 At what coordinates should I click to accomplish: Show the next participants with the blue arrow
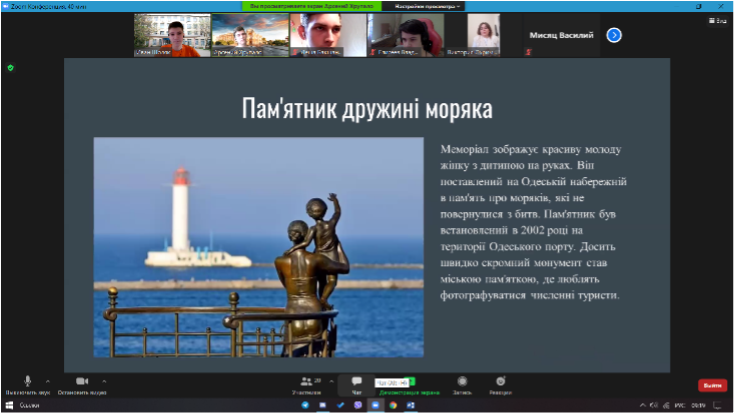pyautogui.click(x=614, y=35)
